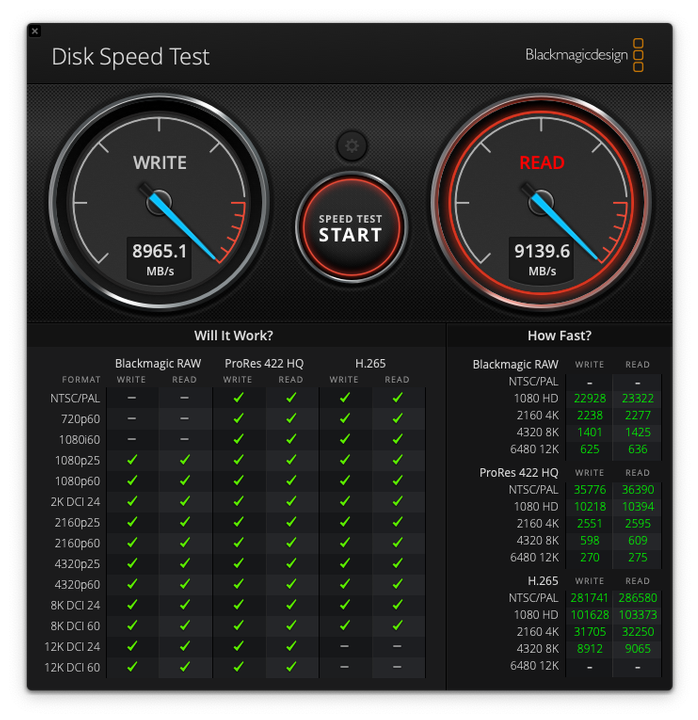Viewport: 698px width, 720px height.
Task: Open settings via the gear icon
Action: pos(351,147)
